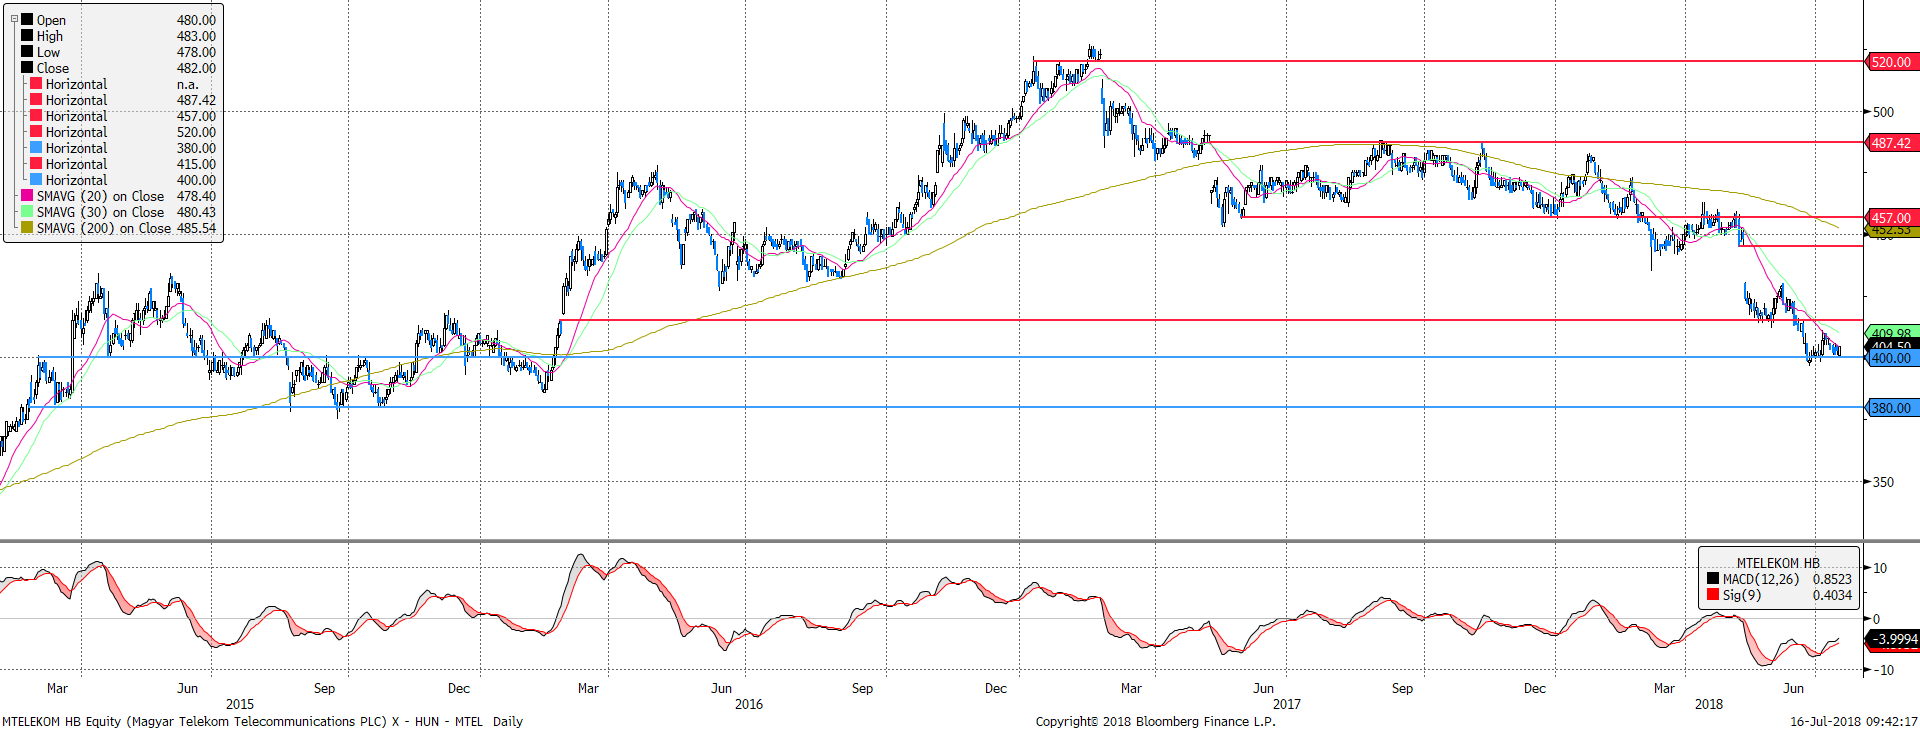Click the blue swatch of the Horizontal 380.00 row
The width and height of the screenshot is (1920, 730).
click(36, 147)
